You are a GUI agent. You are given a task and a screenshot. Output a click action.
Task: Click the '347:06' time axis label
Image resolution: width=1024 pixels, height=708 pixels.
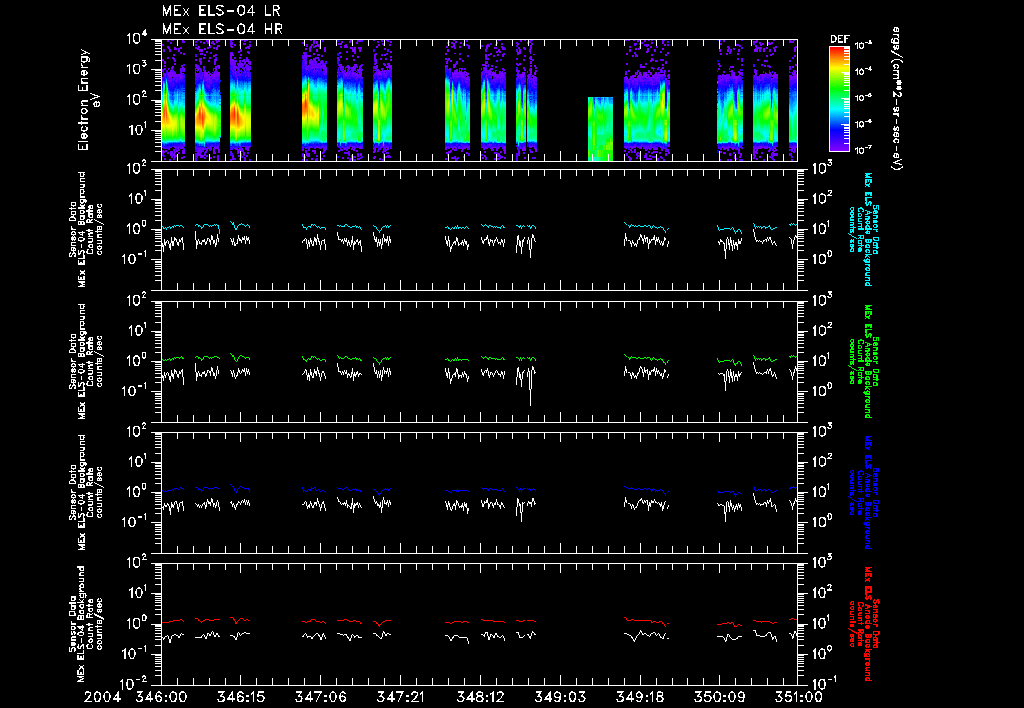coord(320,697)
